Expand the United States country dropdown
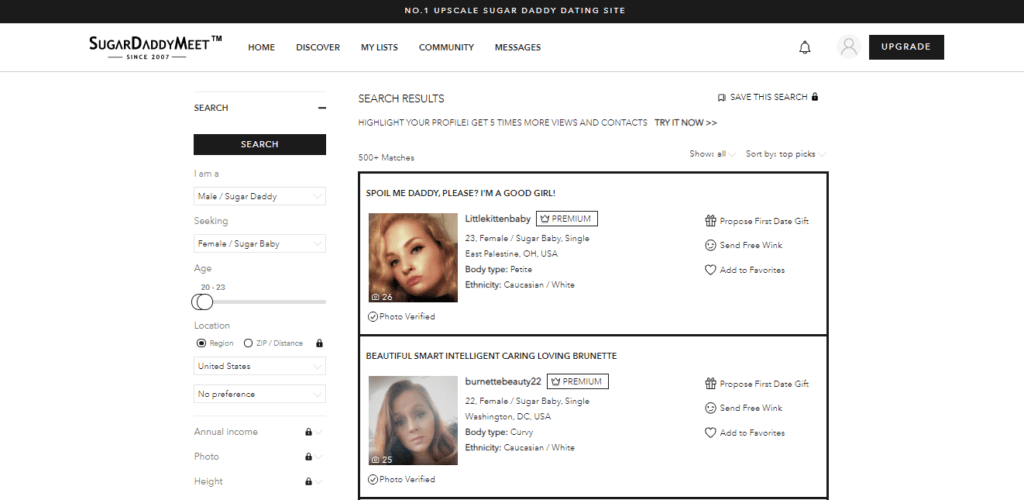The width and height of the screenshot is (1024, 500). (259, 367)
